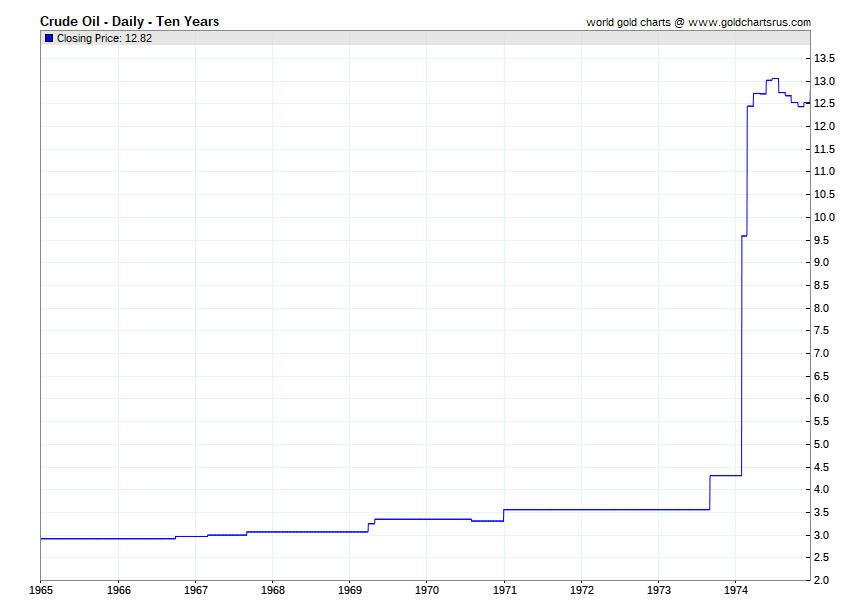Select the 10.0 price axis label
This screenshot has height=616, width=850.
[x=826, y=217]
